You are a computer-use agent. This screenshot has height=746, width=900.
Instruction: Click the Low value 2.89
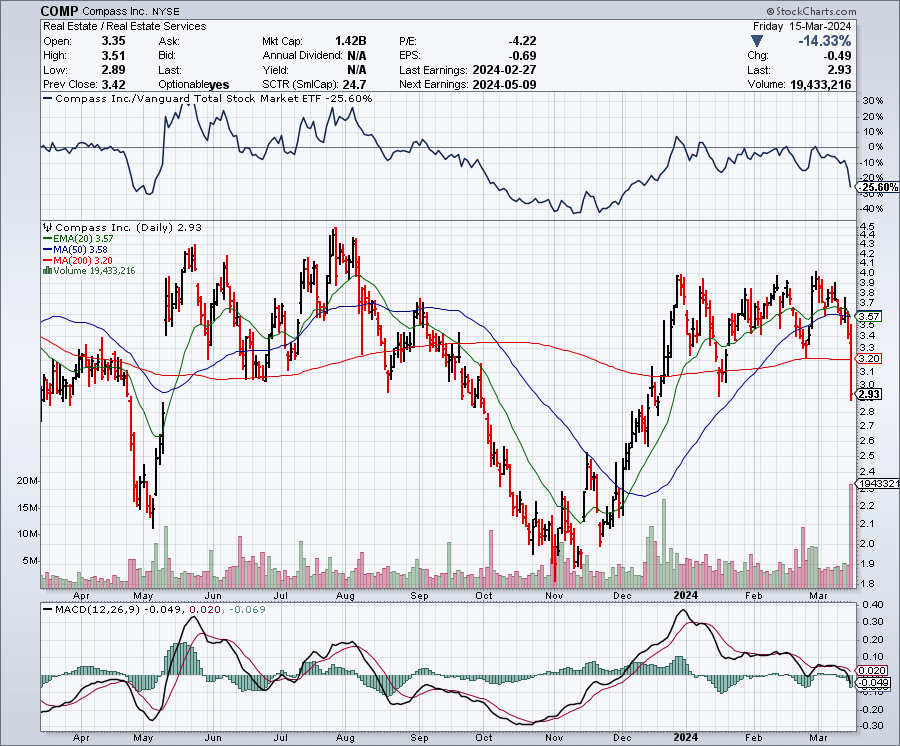pyautogui.click(x=113, y=70)
